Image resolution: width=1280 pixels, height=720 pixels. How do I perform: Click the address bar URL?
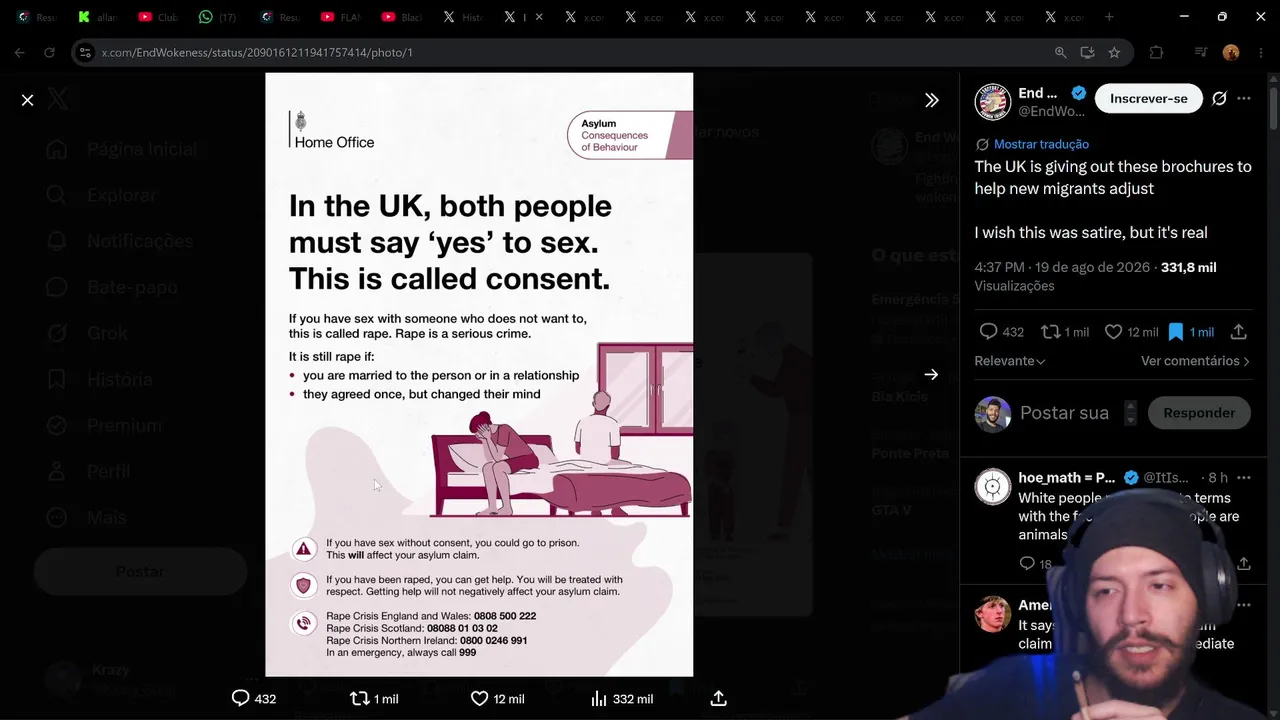[257, 52]
